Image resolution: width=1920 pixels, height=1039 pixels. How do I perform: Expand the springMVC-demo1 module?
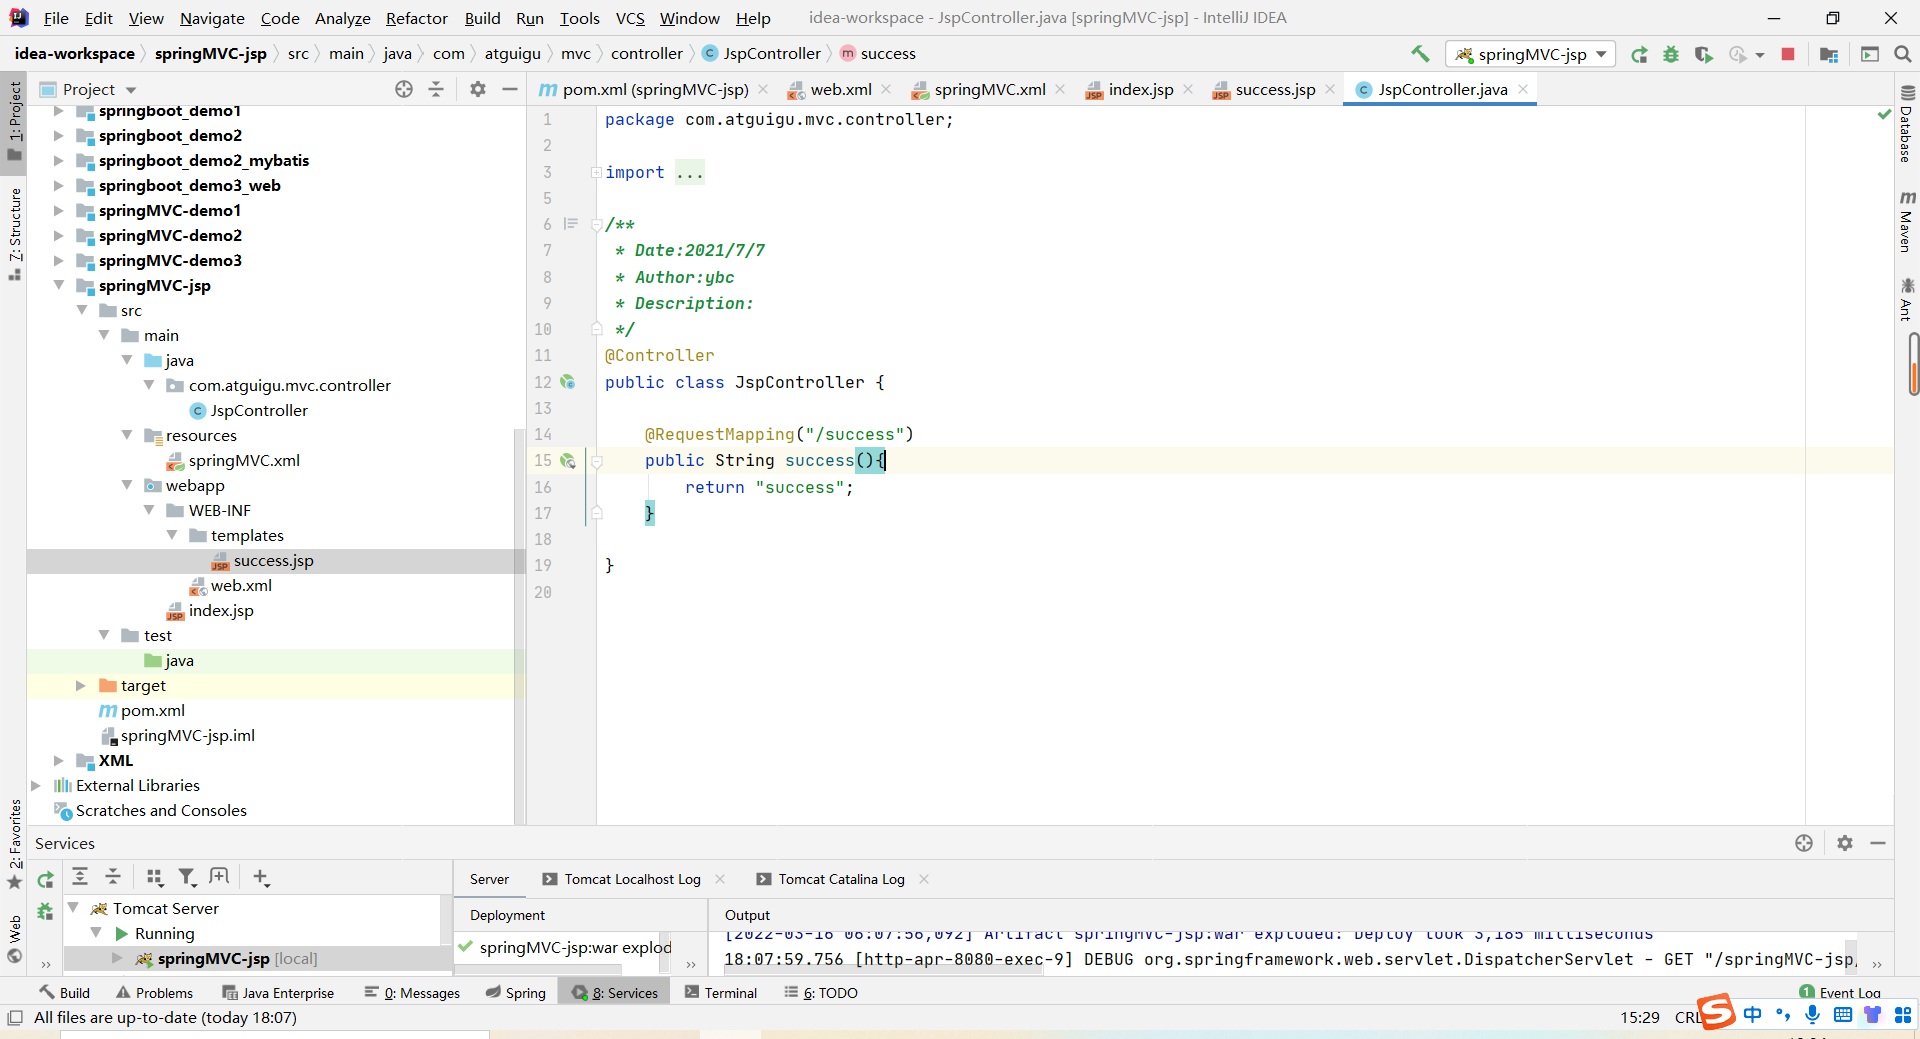(58, 210)
